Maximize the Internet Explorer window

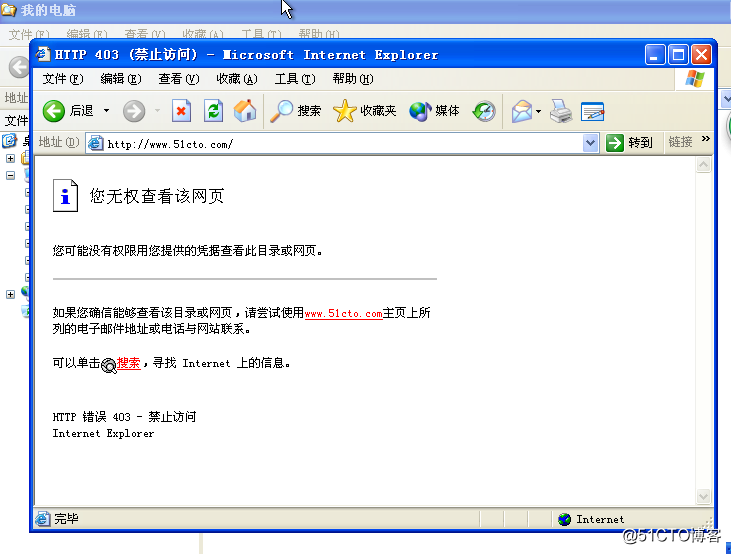click(678, 55)
